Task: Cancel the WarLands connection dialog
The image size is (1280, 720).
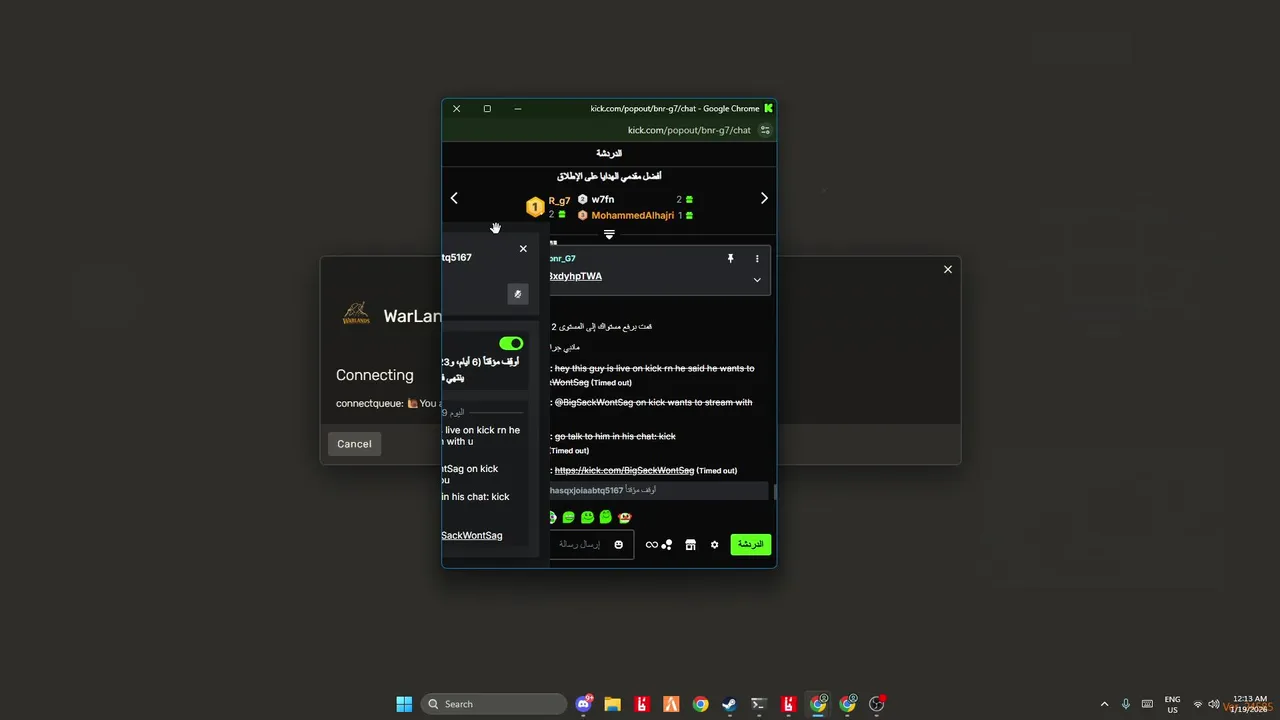Action: click(x=354, y=444)
